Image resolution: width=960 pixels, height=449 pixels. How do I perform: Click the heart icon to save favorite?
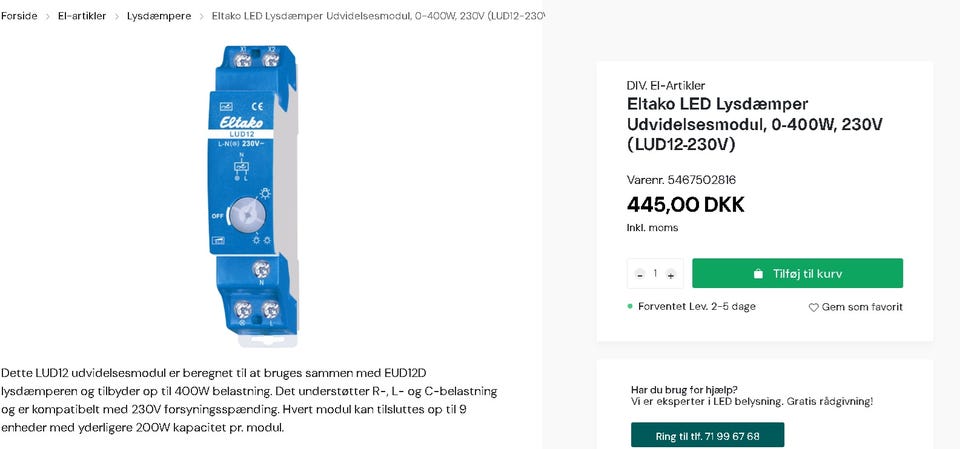pyautogui.click(x=814, y=308)
